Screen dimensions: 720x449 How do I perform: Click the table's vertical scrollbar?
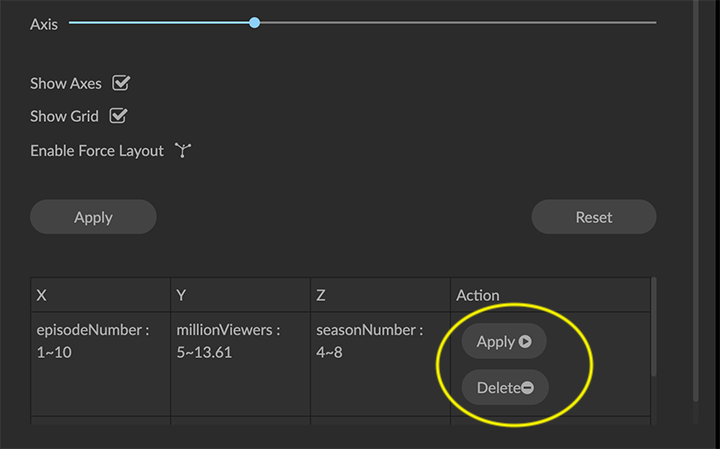654,330
